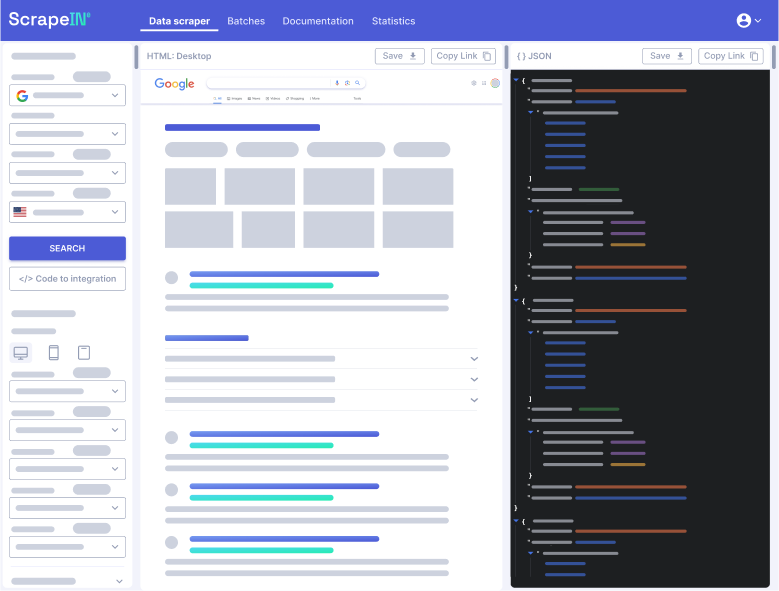Collapse the second JSON object node

coord(515,300)
